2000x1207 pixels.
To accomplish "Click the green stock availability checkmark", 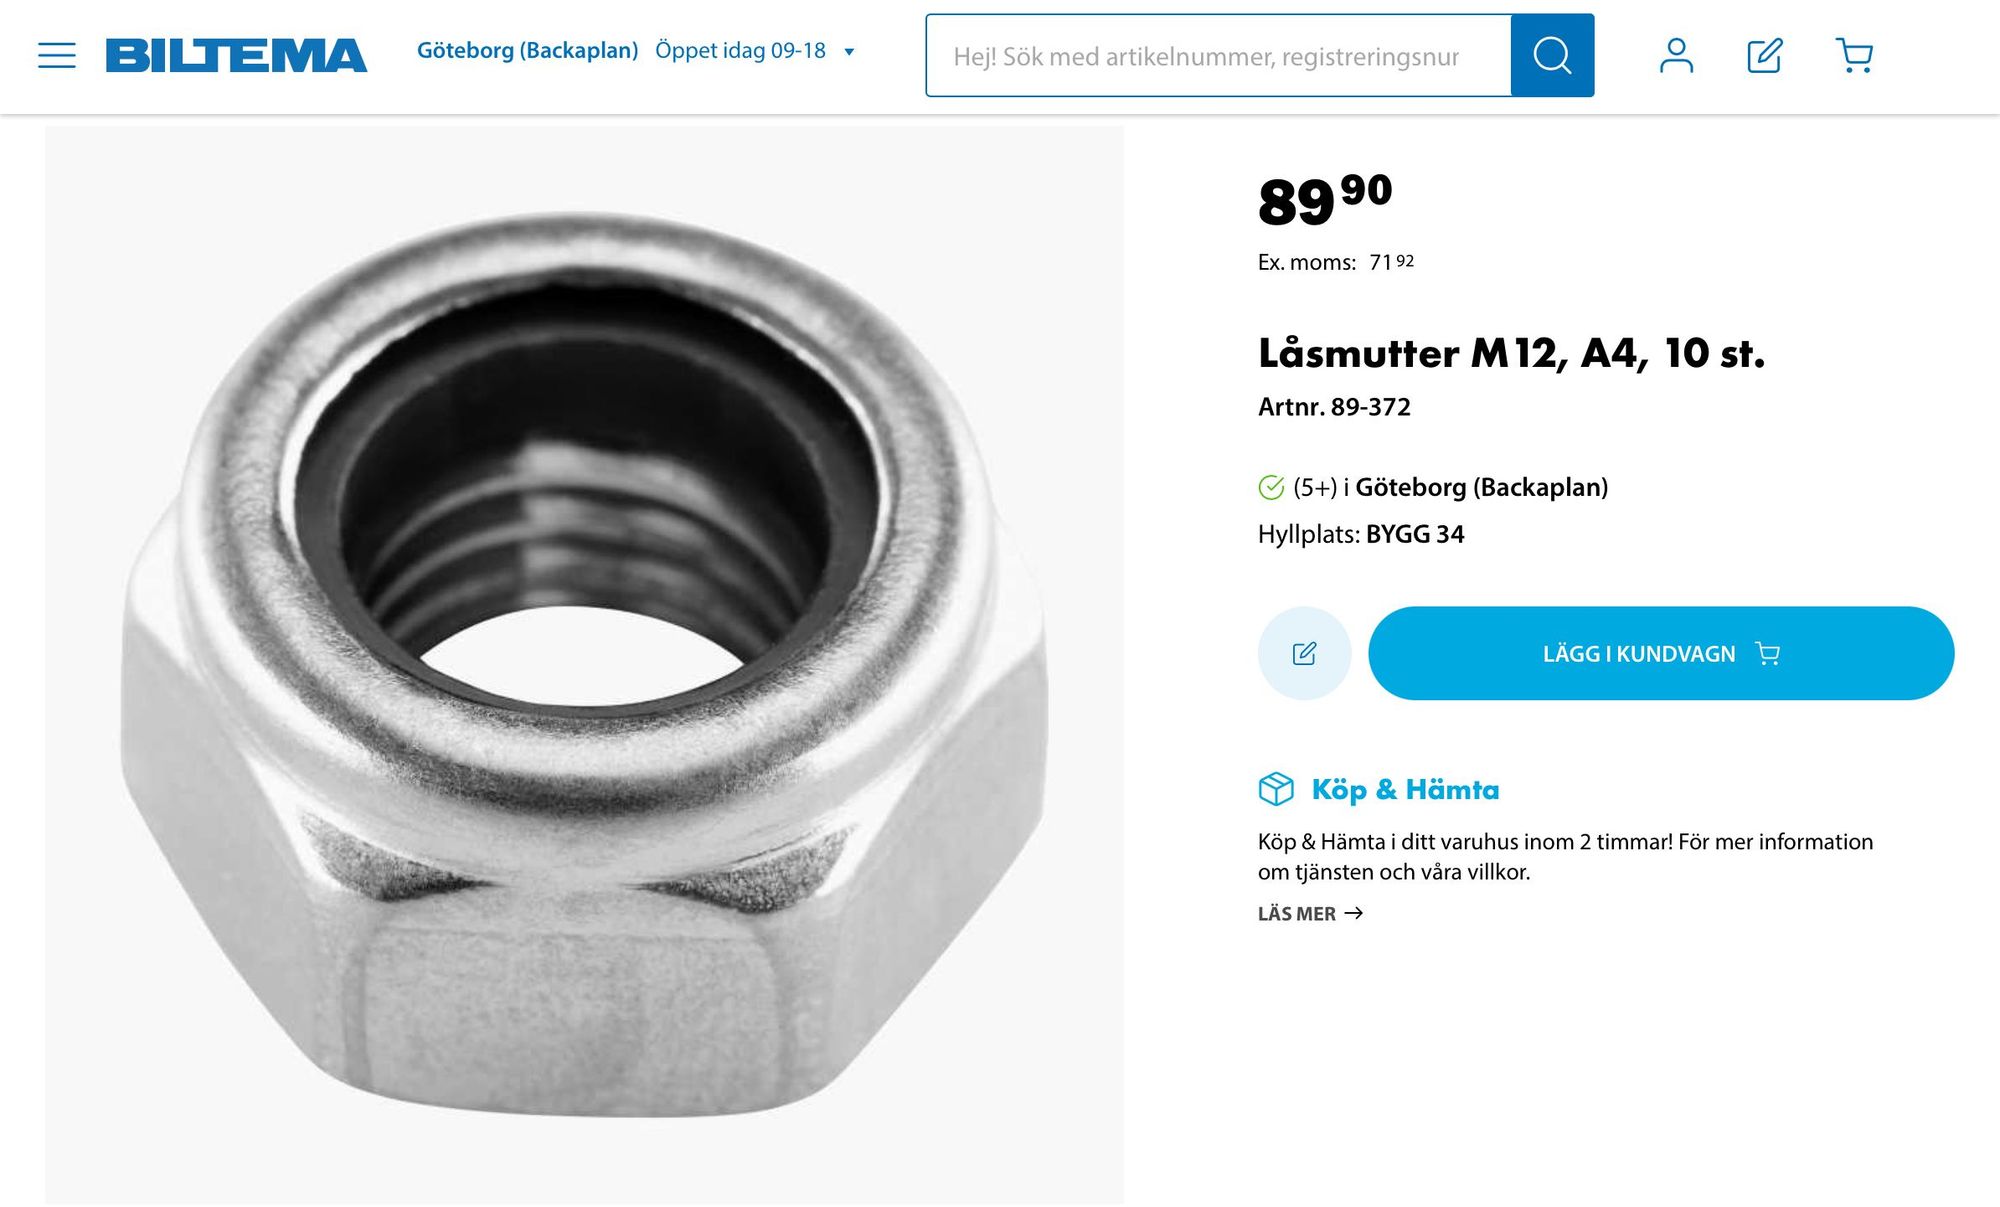I will coord(1271,487).
